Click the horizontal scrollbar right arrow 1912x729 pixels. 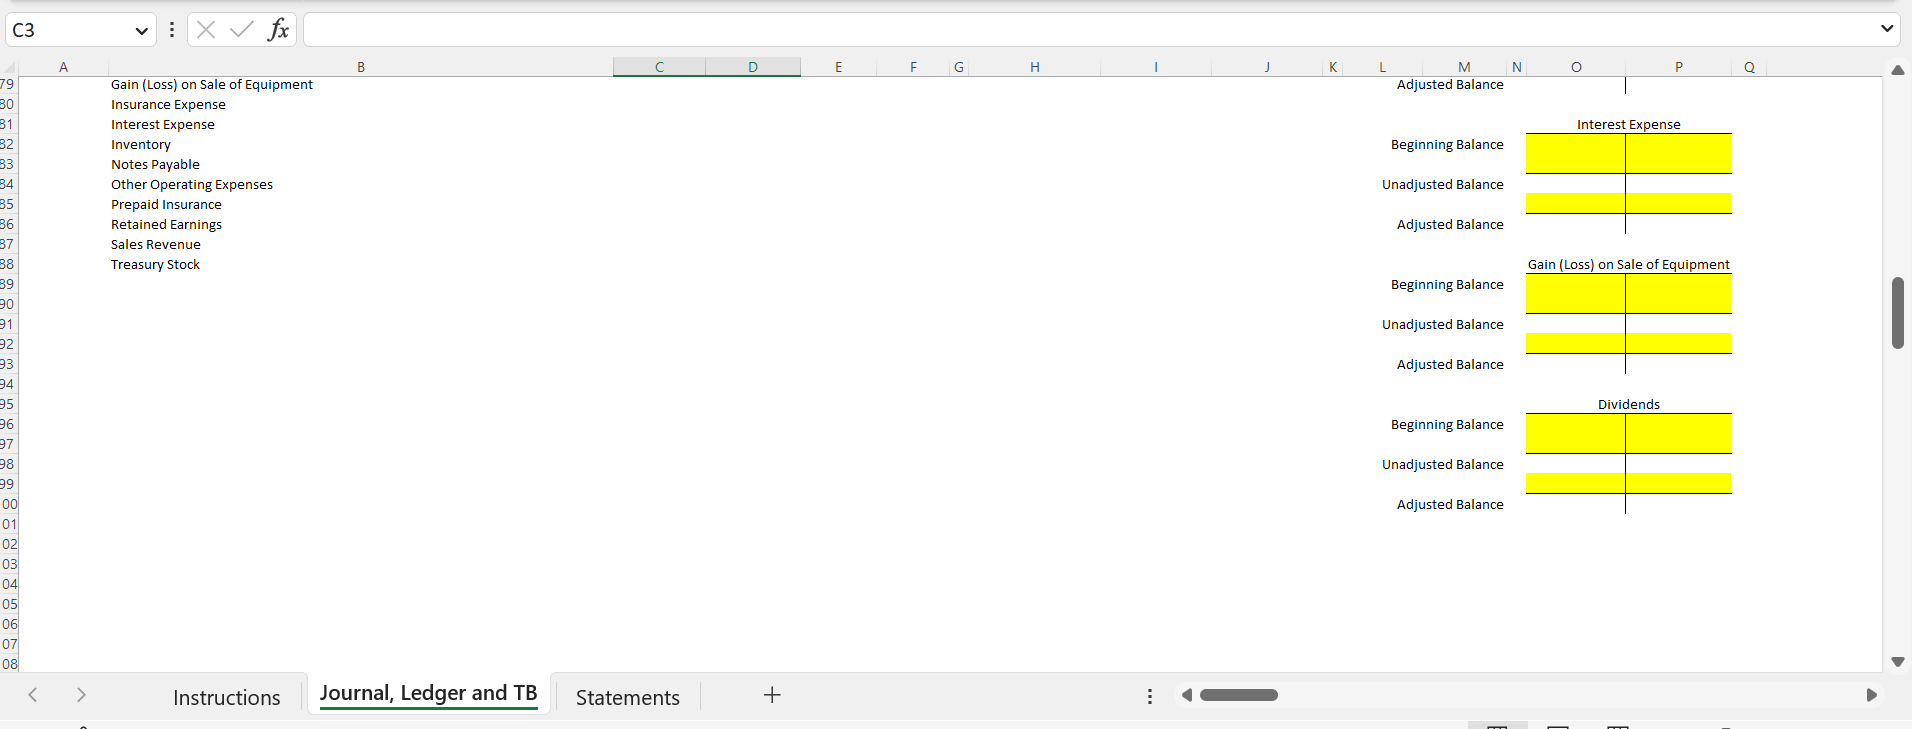click(x=1871, y=695)
